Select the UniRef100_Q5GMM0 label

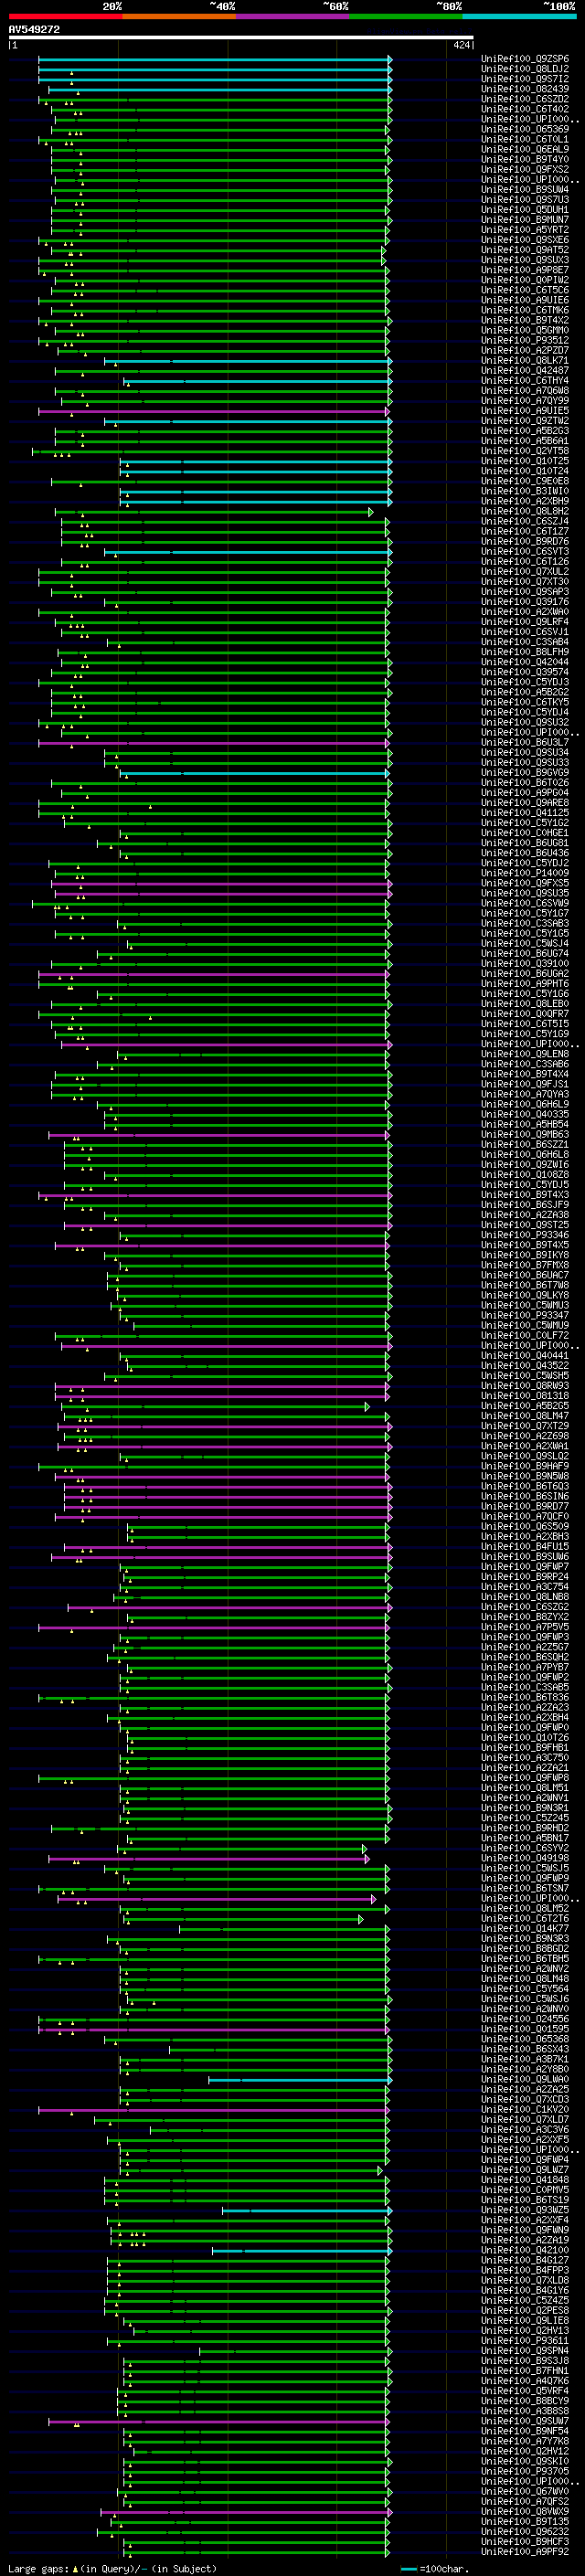point(525,330)
